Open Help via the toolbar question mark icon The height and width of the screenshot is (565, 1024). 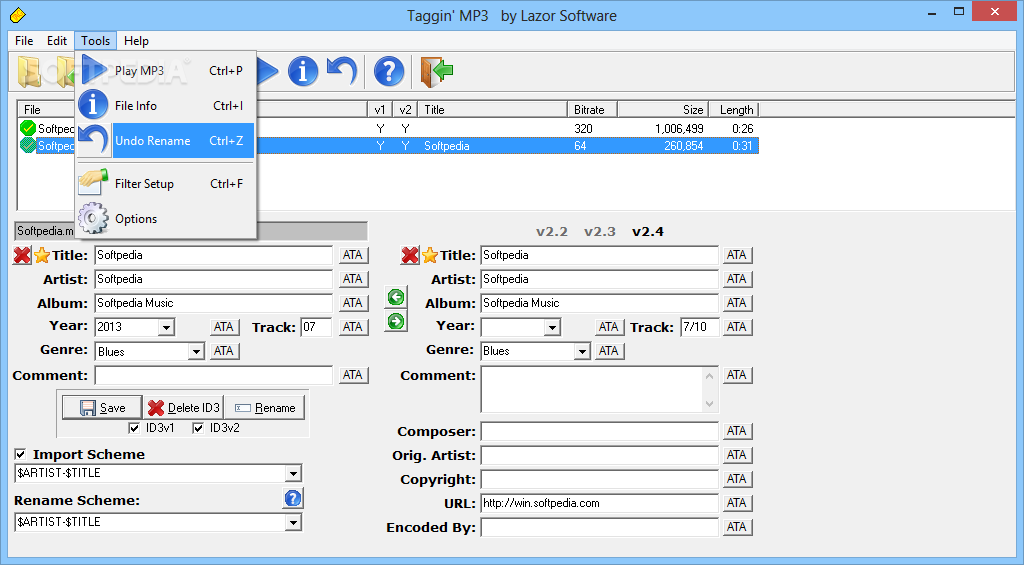(x=389, y=71)
